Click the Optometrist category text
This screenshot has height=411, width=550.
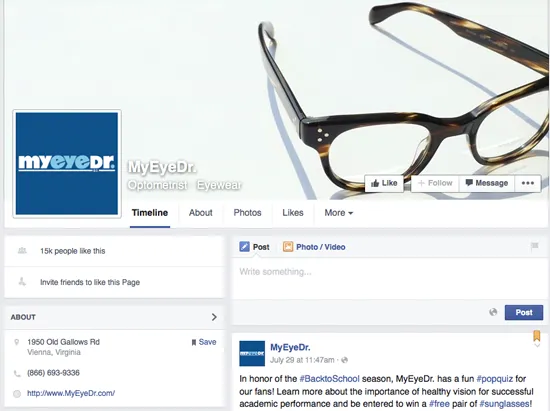tap(157, 185)
